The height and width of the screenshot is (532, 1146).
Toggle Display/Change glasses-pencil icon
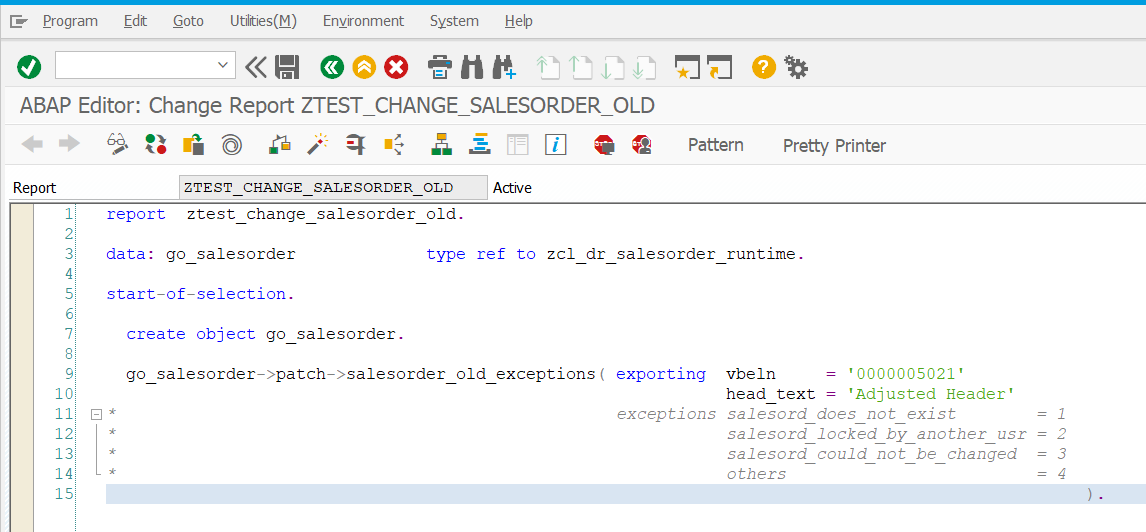click(118, 145)
